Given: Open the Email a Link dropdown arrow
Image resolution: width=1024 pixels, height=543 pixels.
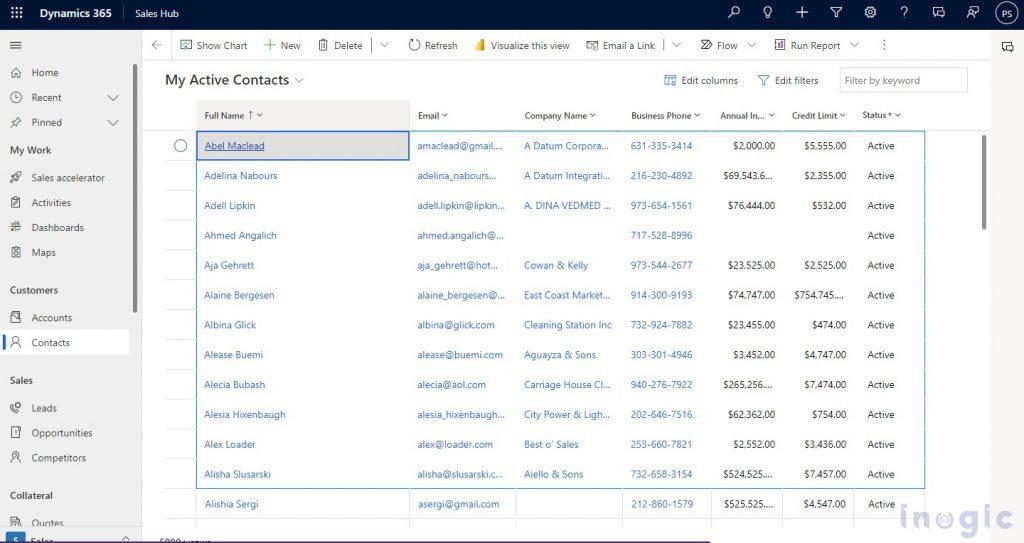Looking at the screenshot, I should (x=677, y=45).
